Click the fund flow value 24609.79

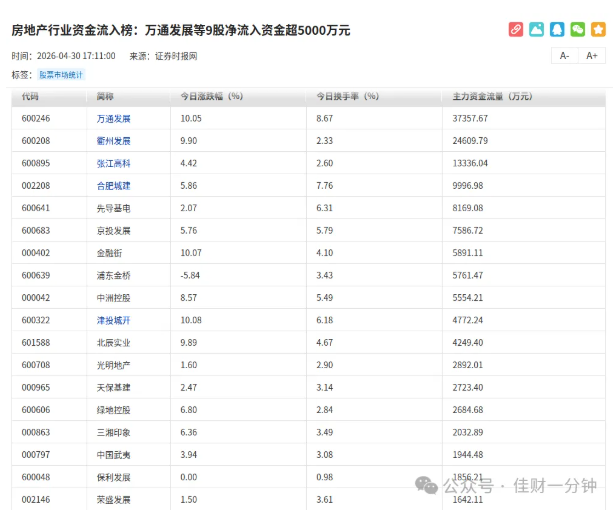[x=470, y=141]
